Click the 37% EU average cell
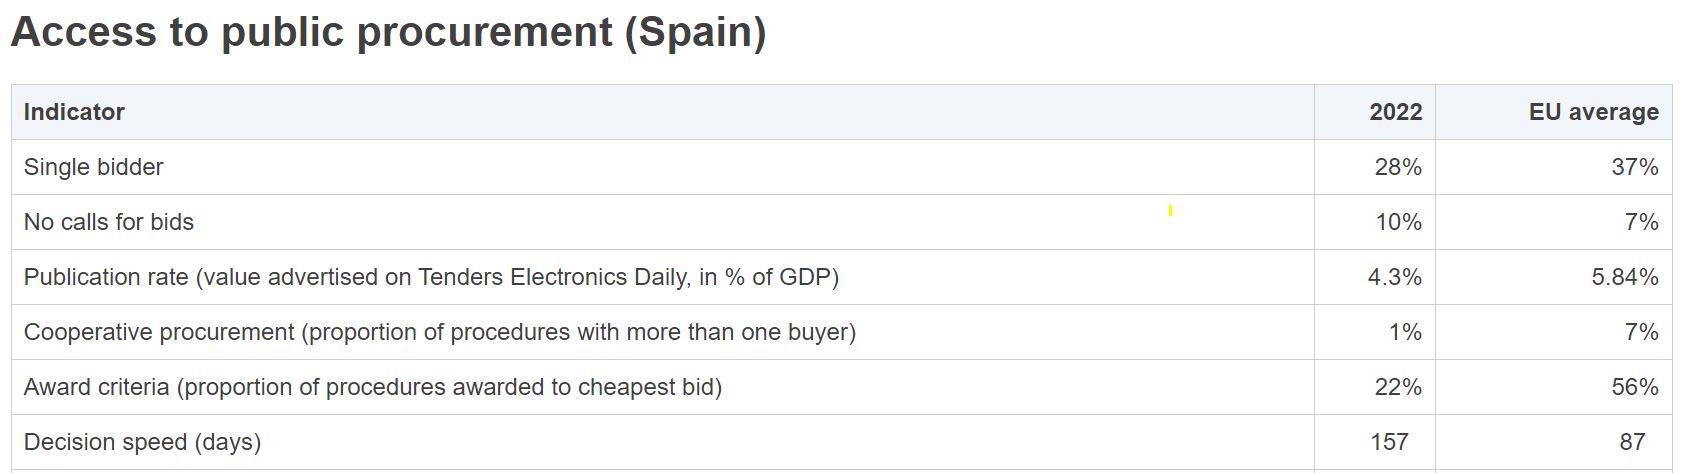 1634,167
